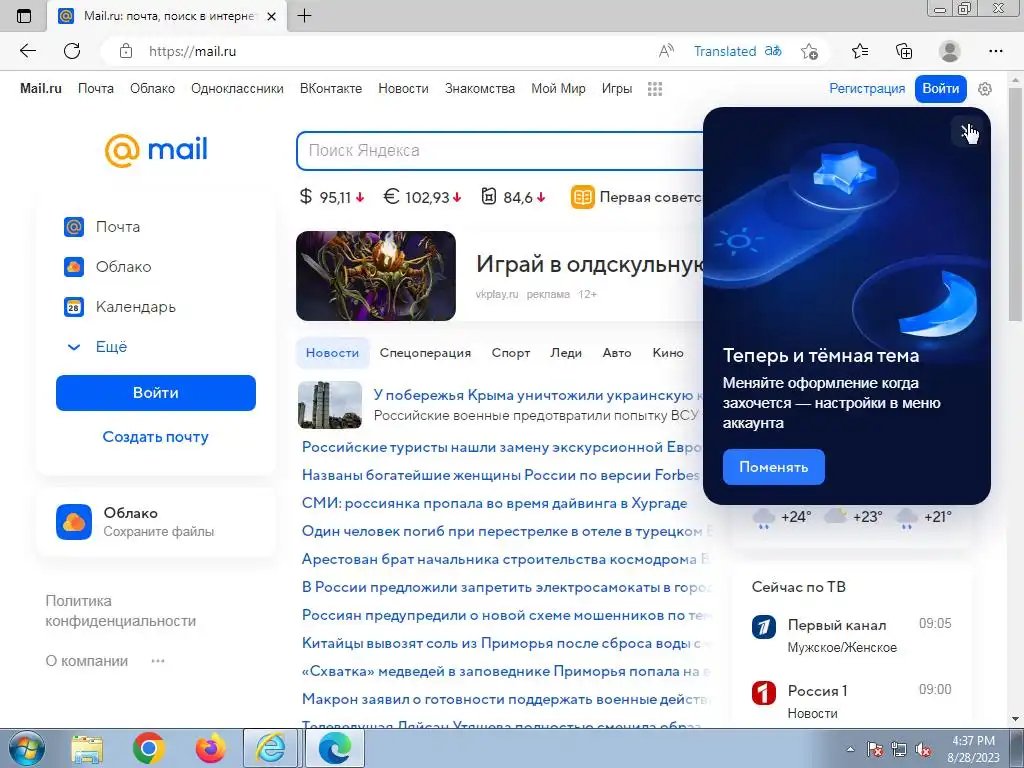Click the taskbar clock 4:37 PM
Viewport: 1024px width, 768px height.
click(x=974, y=749)
